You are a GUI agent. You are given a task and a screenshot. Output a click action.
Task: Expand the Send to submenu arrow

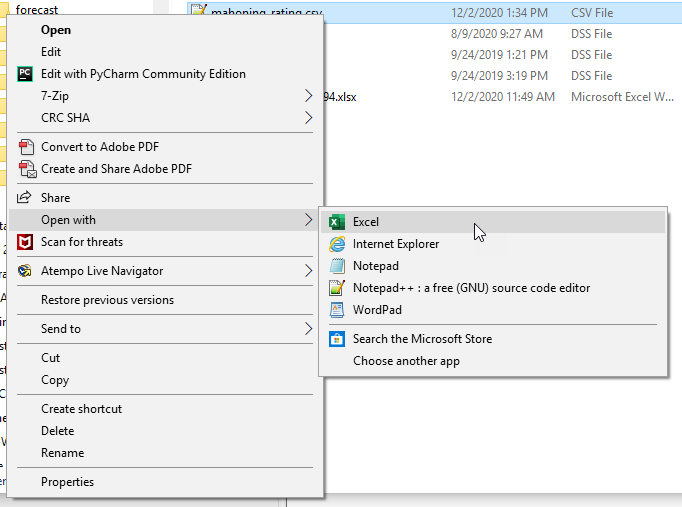pyautogui.click(x=308, y=329)
